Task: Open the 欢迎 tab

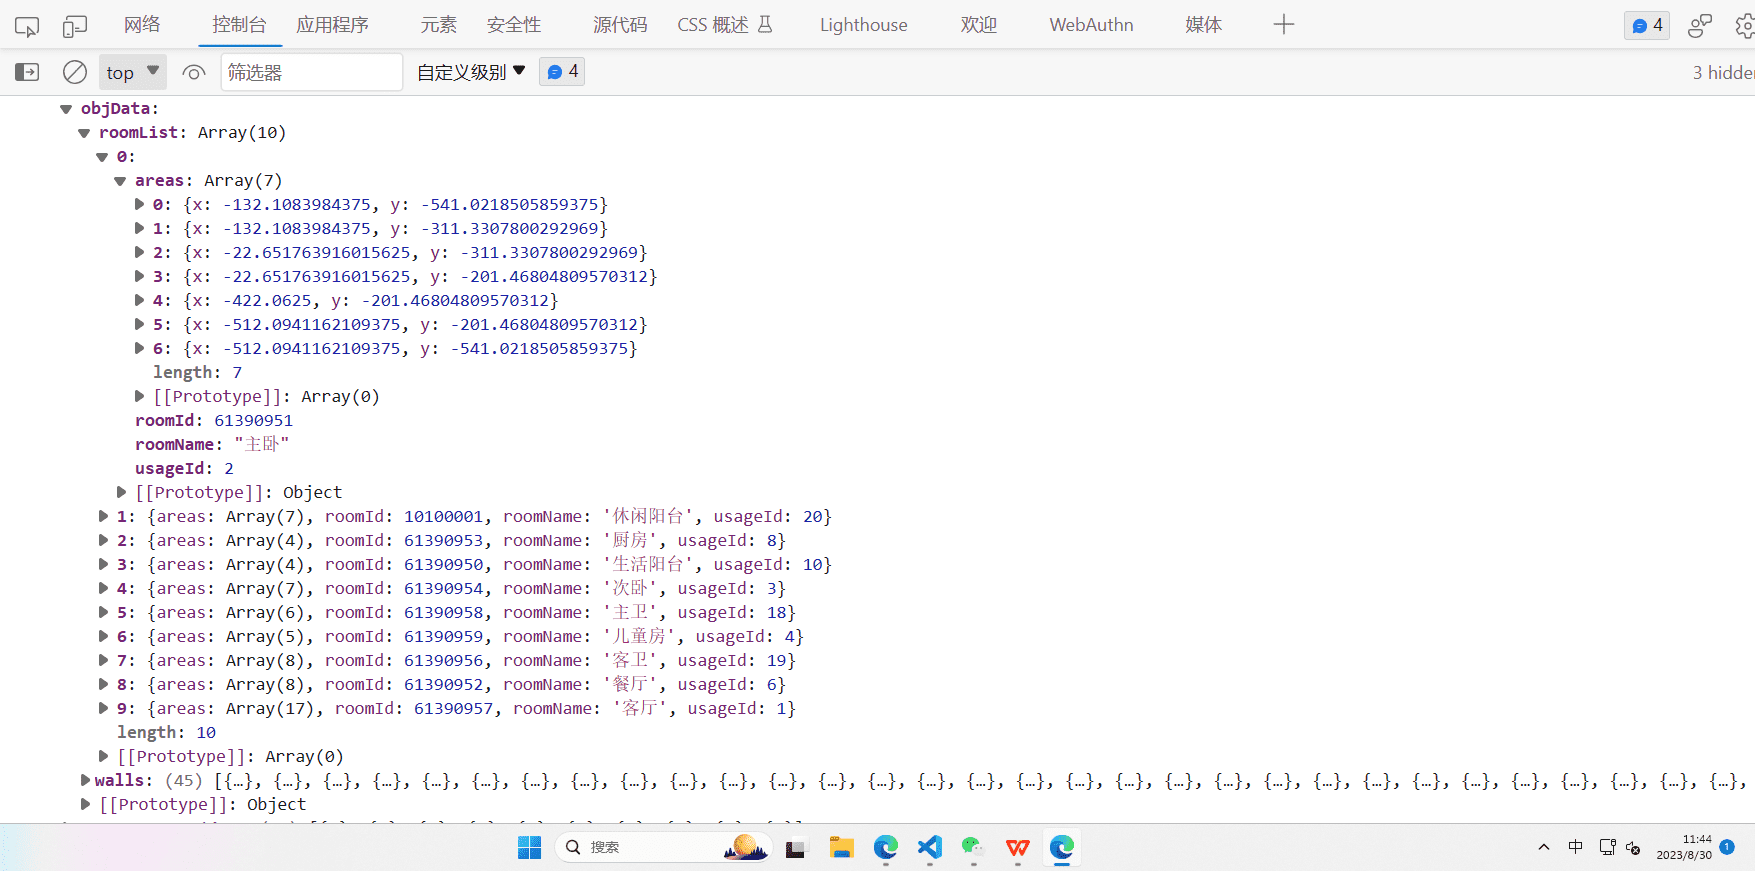Action: (x=979, y=25)
